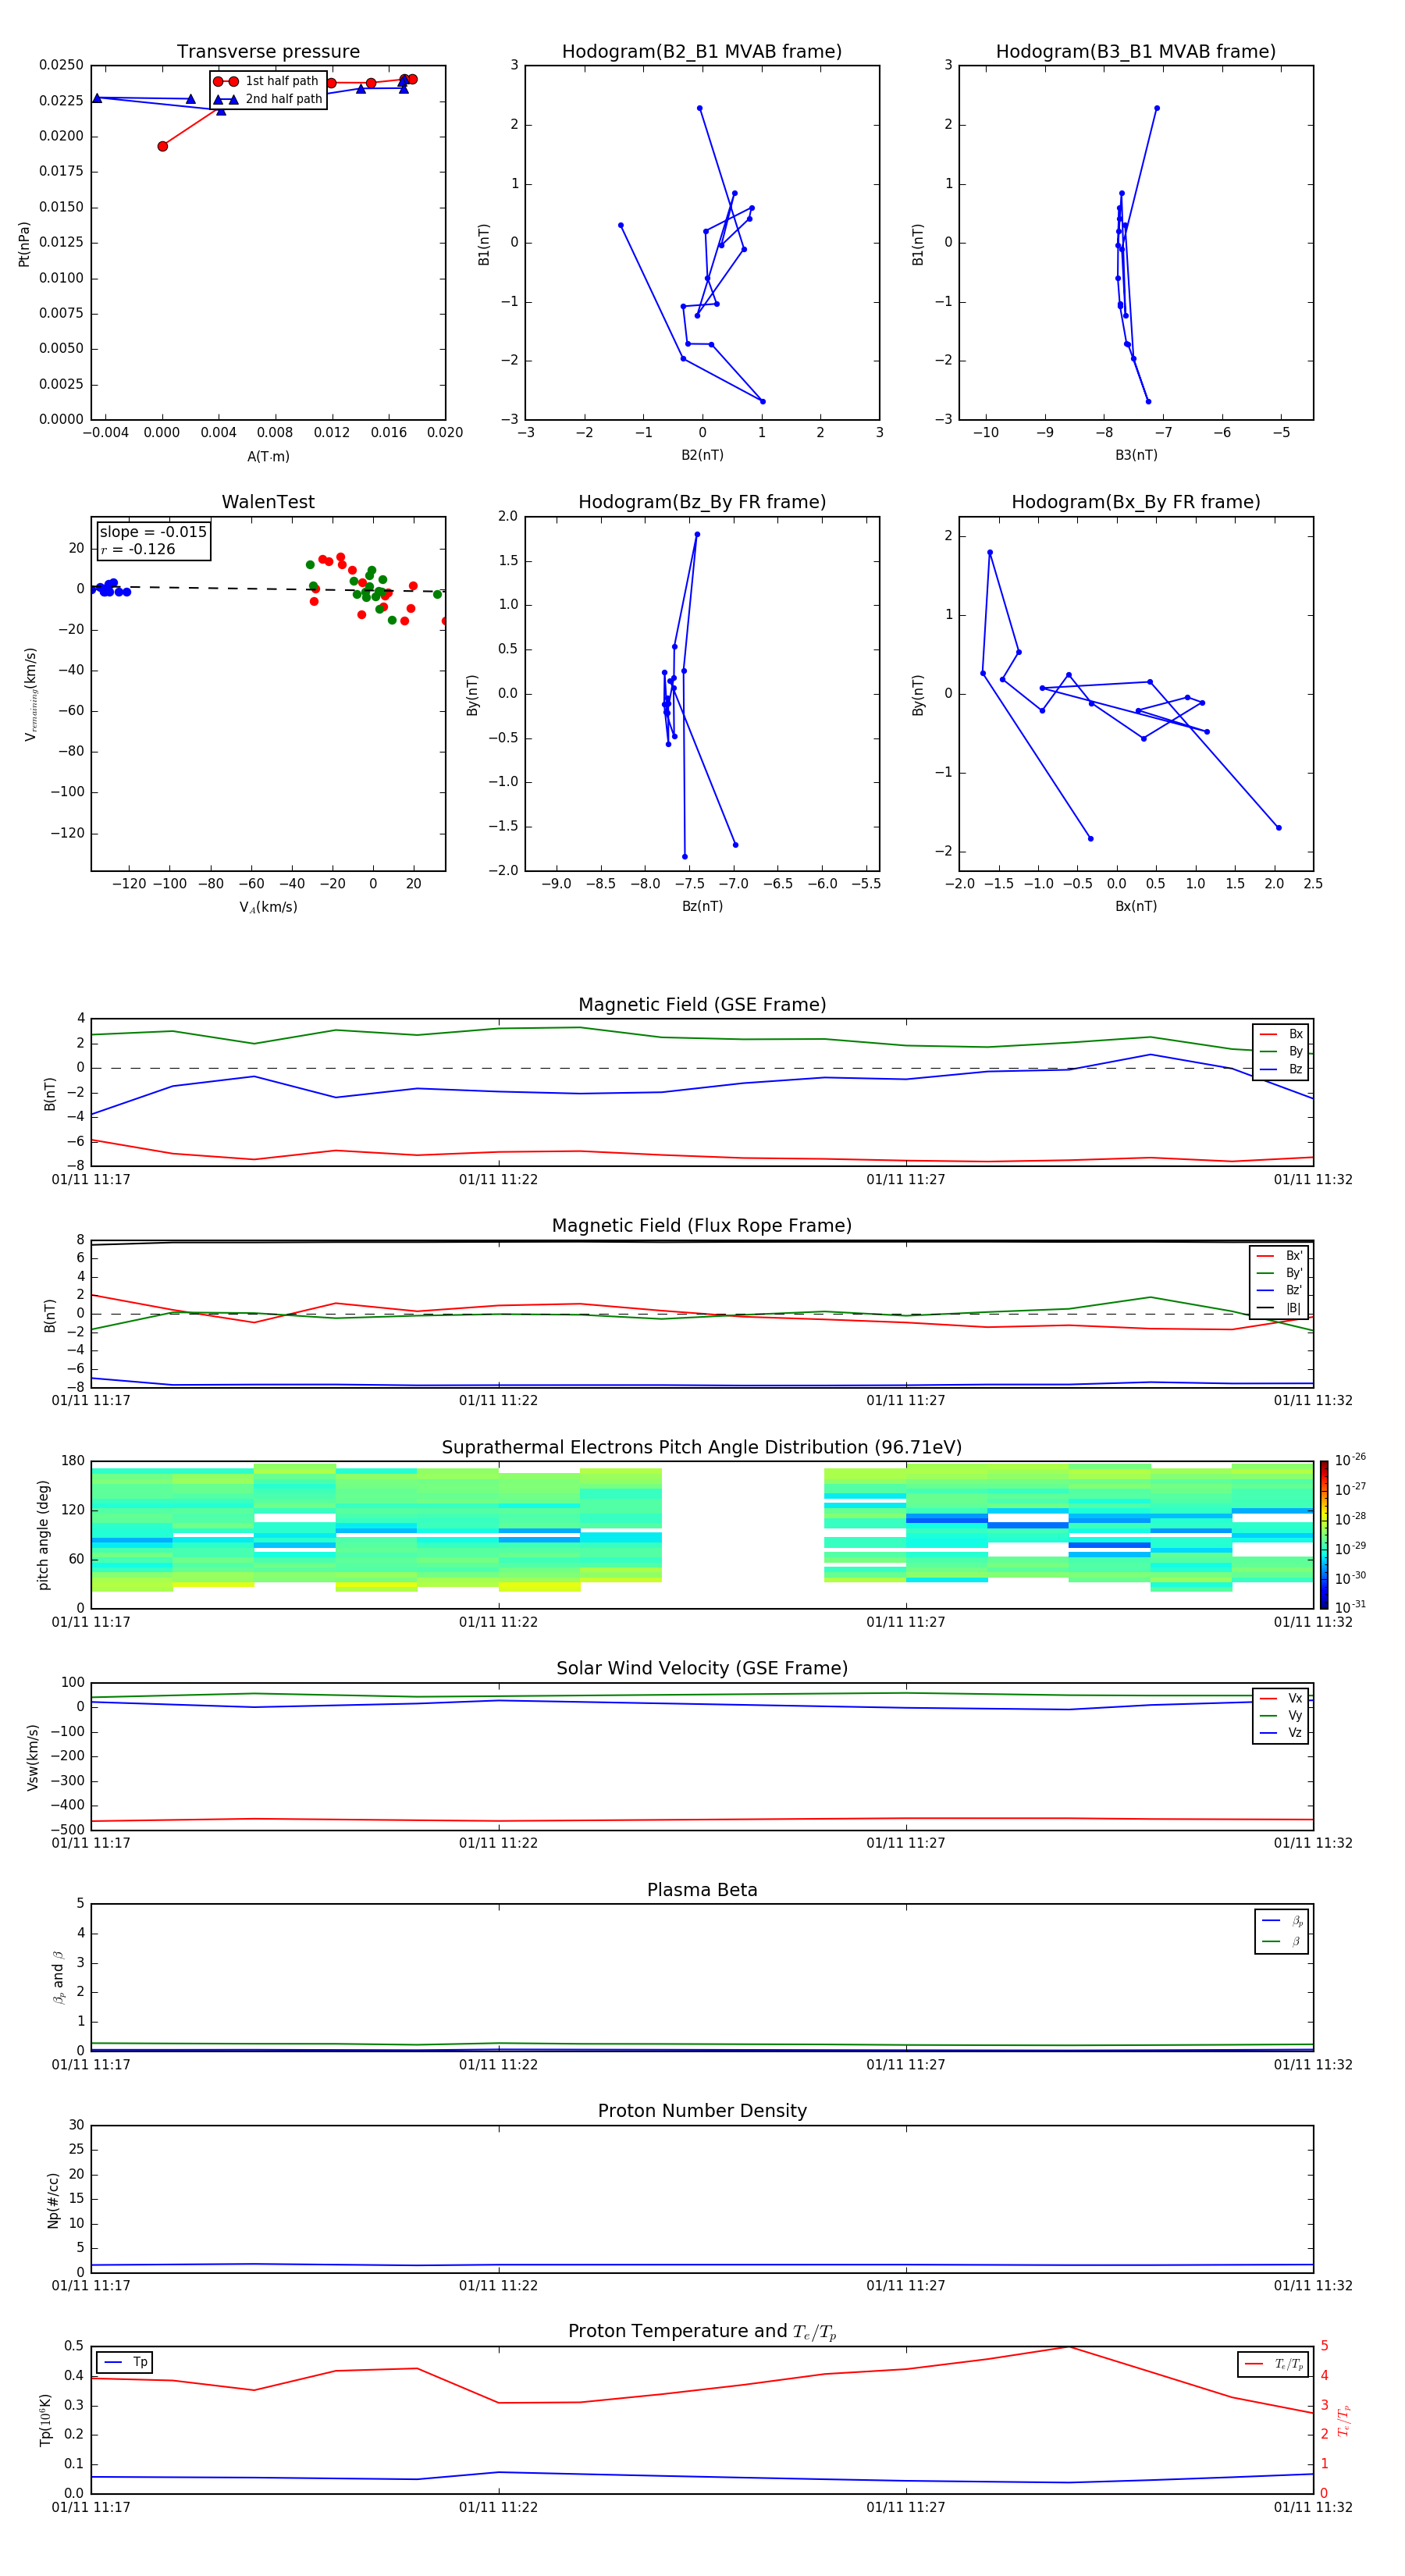Select the Bz entry in GSE magnetic legend
1405x2576 pixels.
point(1281,1069)
